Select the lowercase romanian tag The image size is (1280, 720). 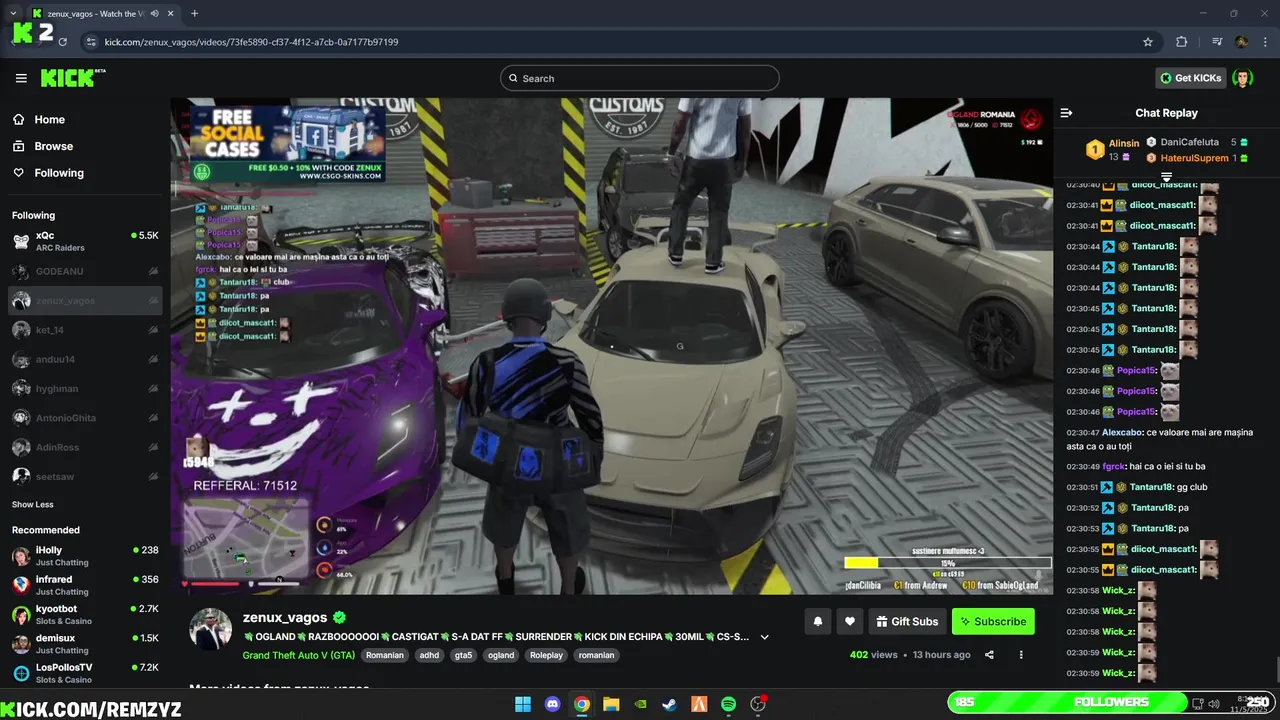(596, 655)
